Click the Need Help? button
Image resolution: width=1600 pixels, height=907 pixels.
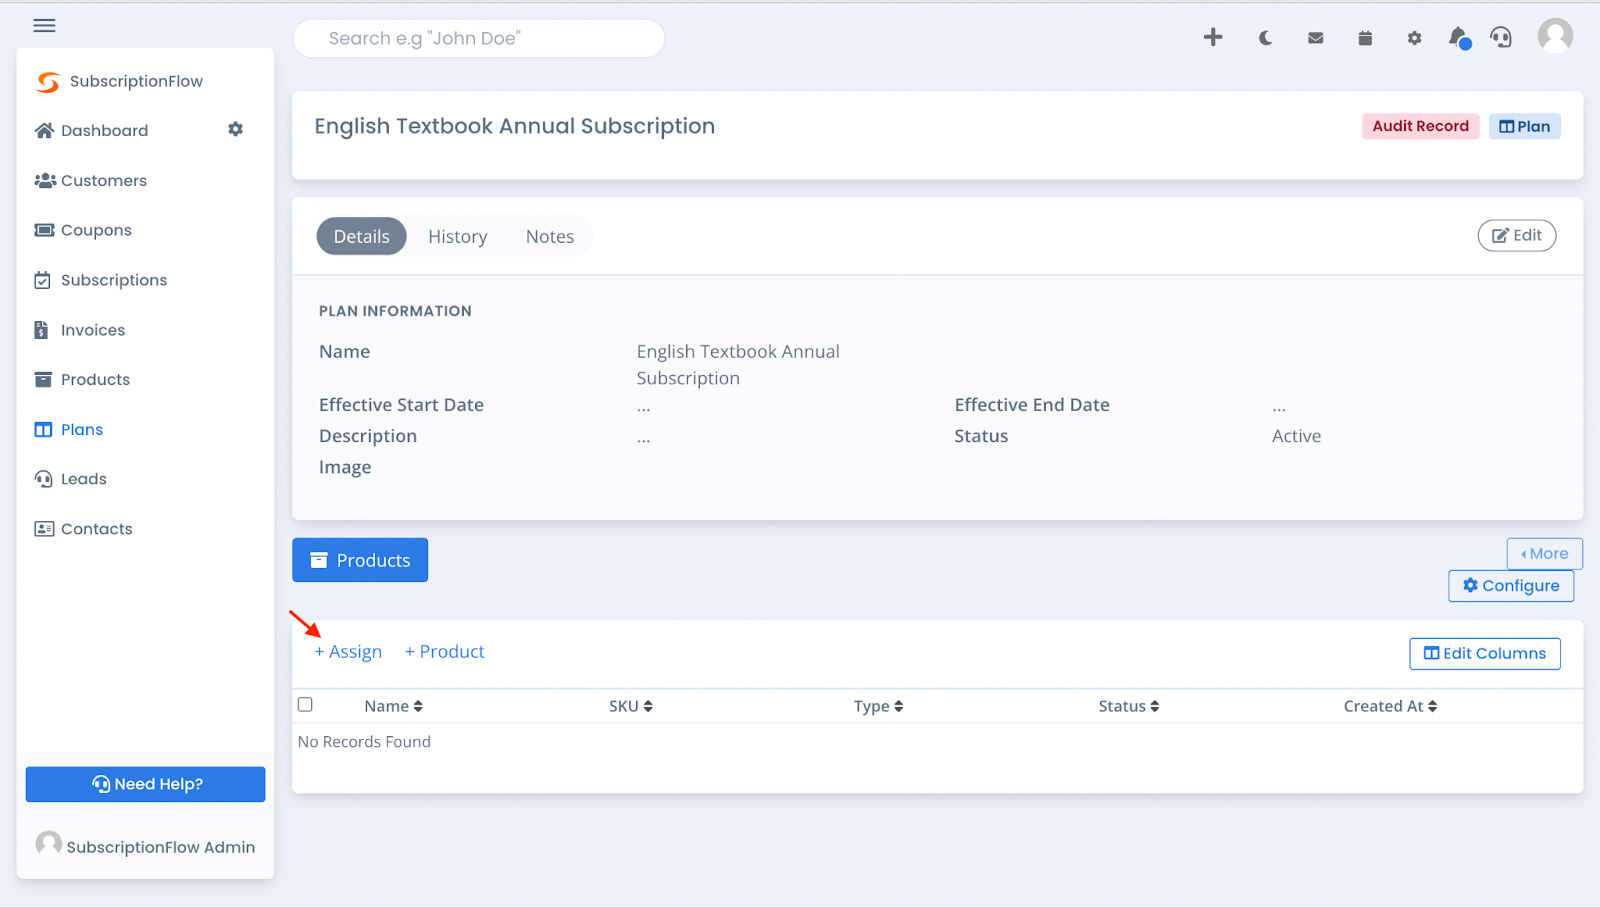[146, 784]
